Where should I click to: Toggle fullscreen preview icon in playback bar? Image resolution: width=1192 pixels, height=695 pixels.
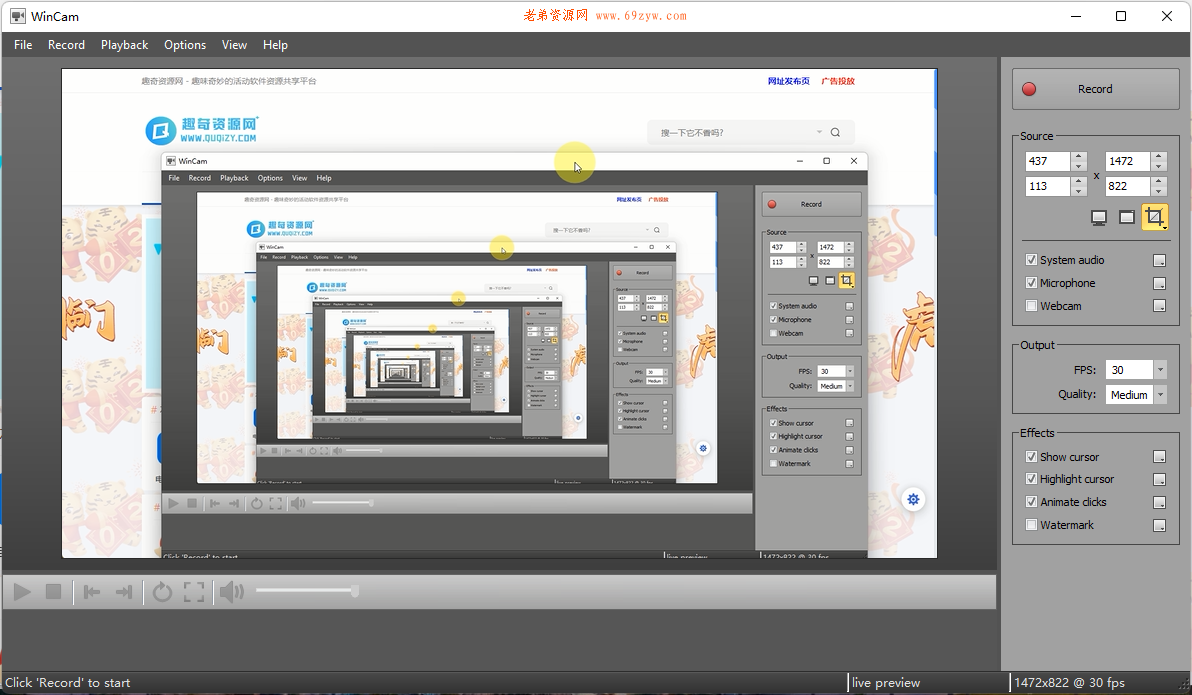coord(194,592)
